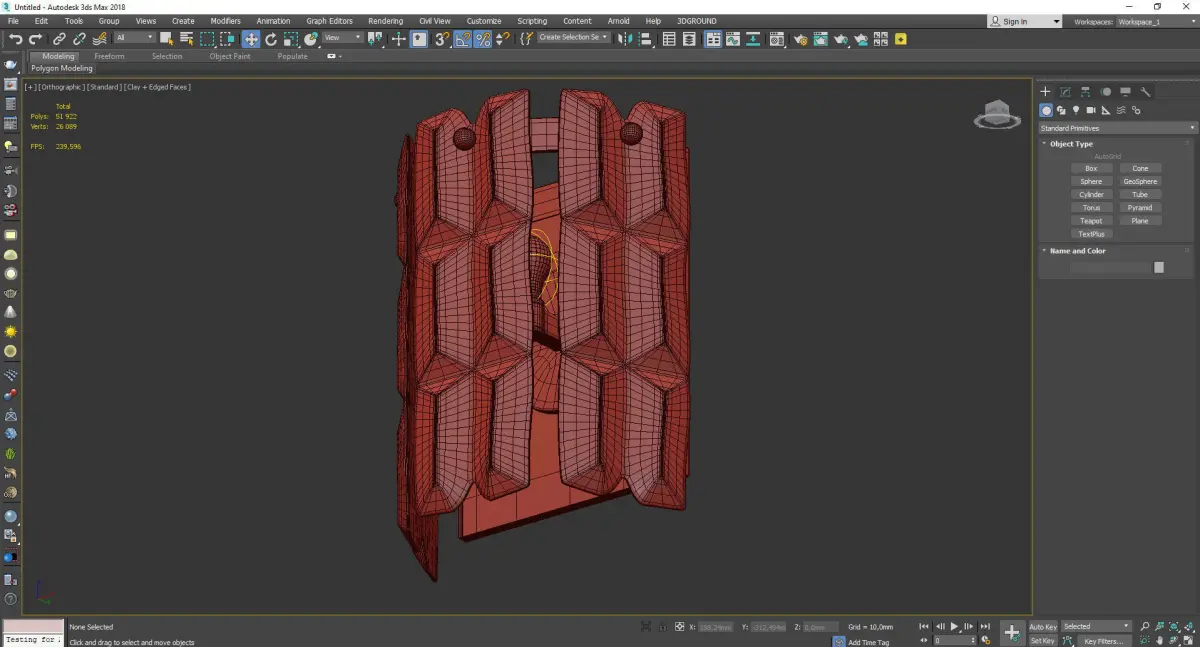The image size is (1200, 647).
Task: Toggle the 3D Snaps button
Action: coord(441,39)
